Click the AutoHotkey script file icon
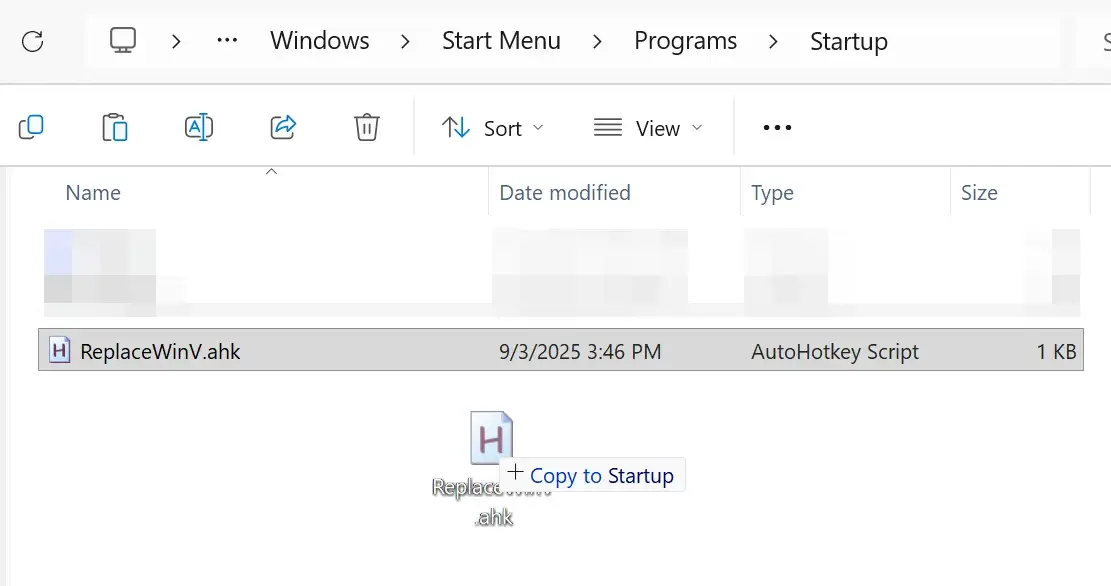Viewport: 1111px width, 586px height. coord(59,351)
